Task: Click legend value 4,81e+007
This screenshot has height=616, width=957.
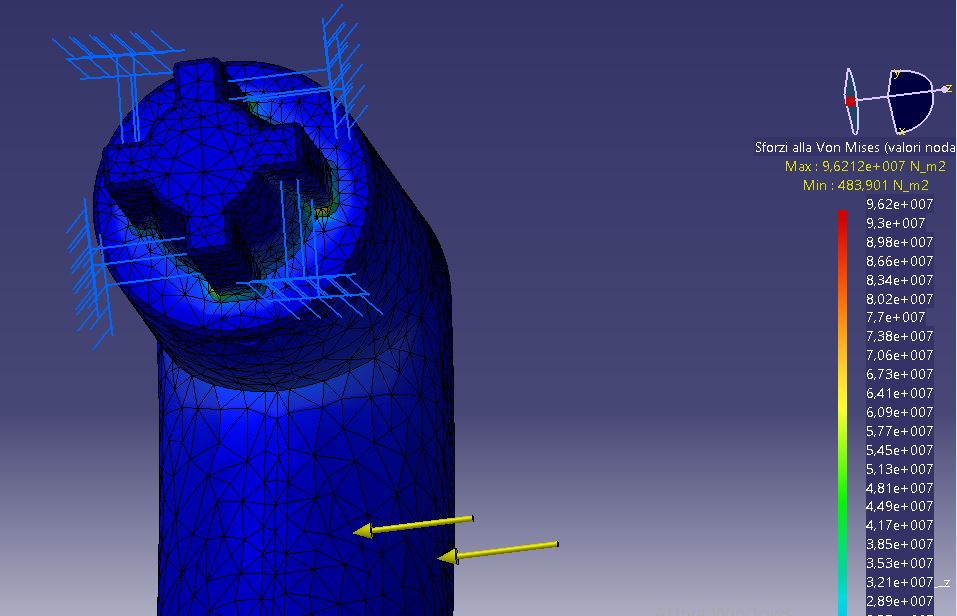Action: (900, 488)
